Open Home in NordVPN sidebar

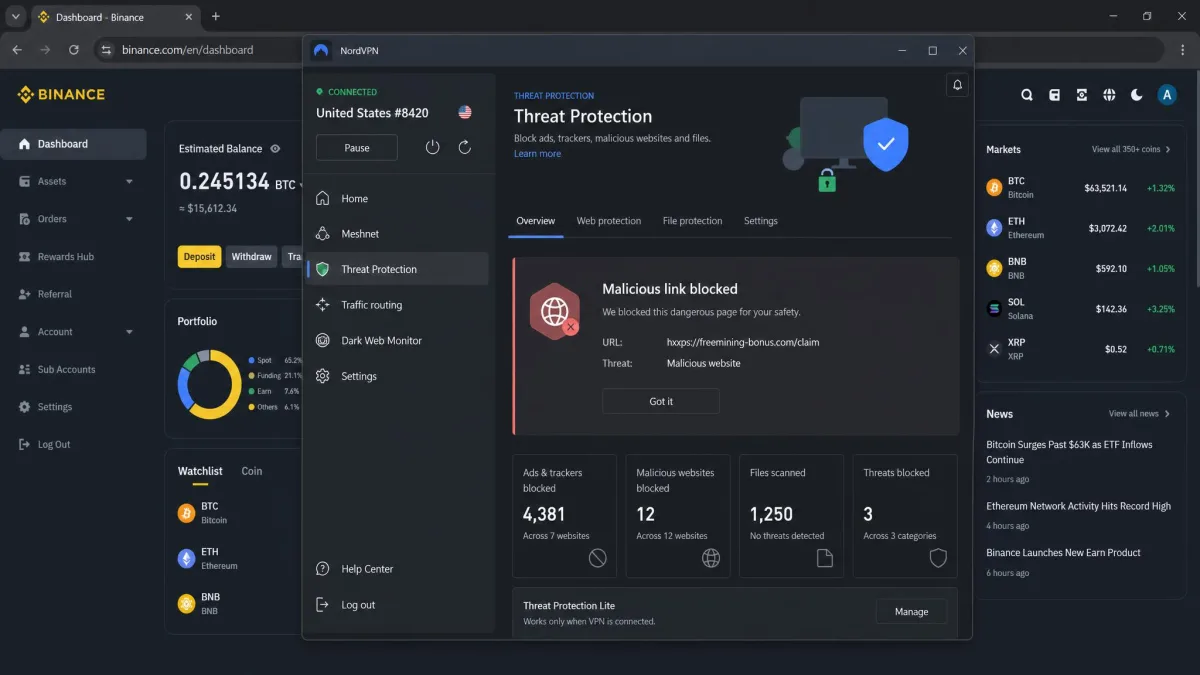tap(397, 198)
